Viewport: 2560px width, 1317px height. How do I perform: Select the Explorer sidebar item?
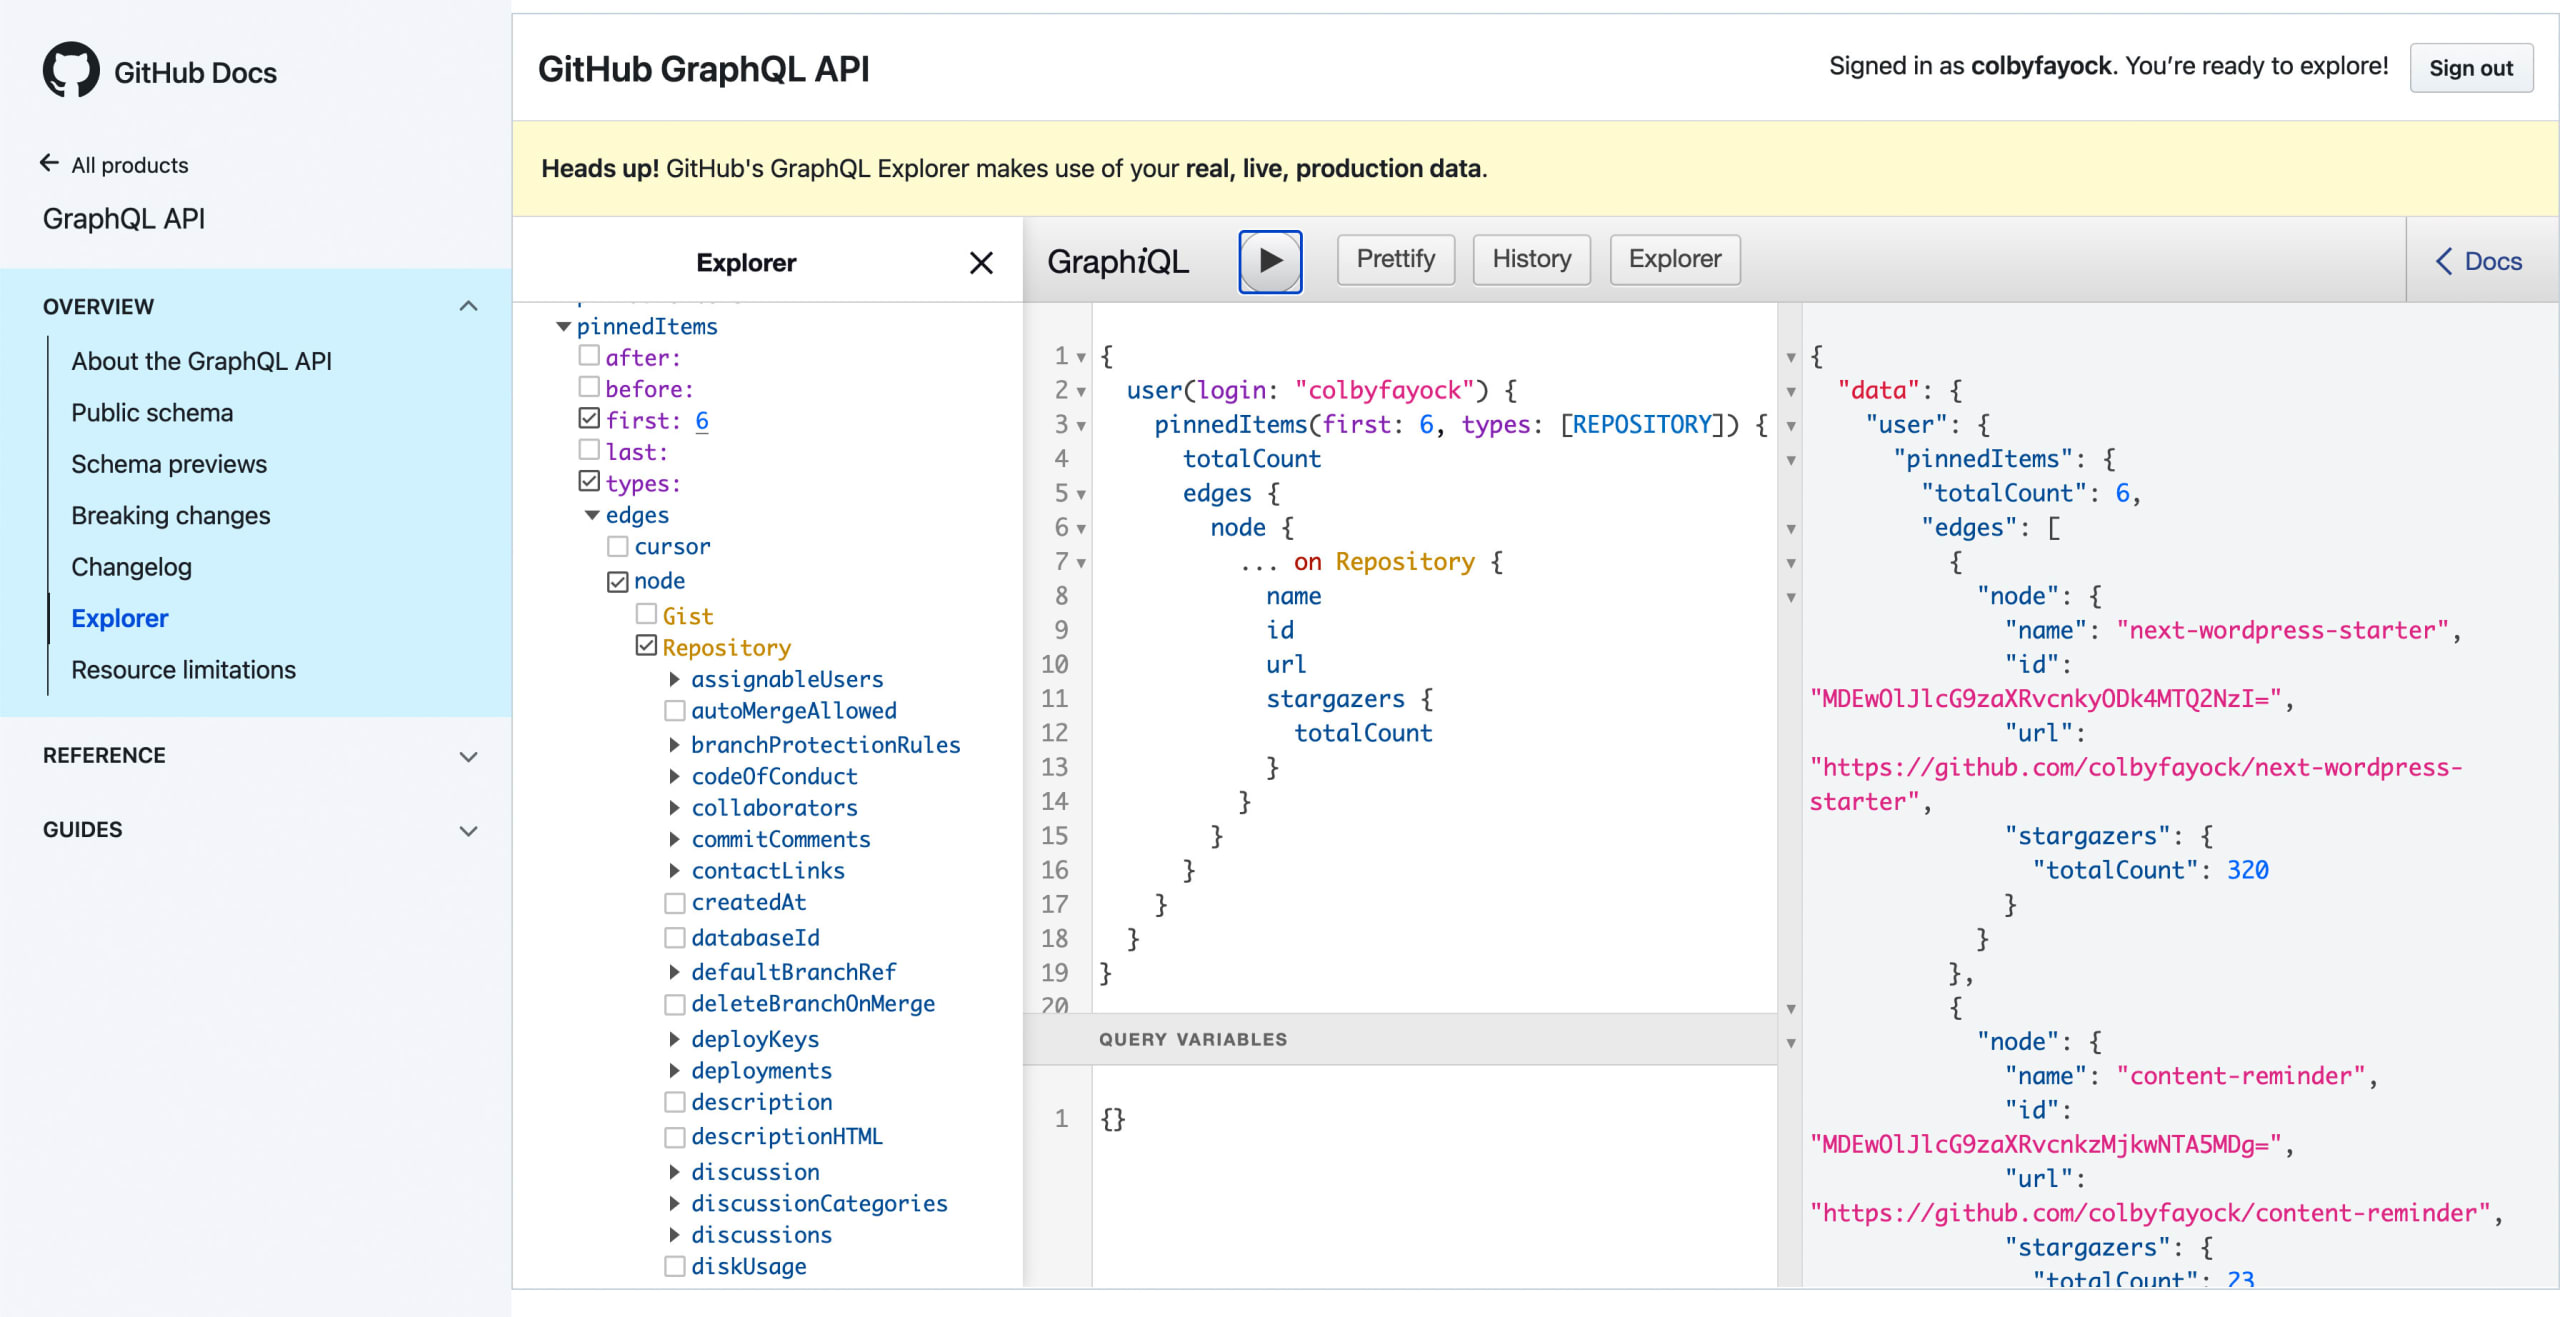120,618
